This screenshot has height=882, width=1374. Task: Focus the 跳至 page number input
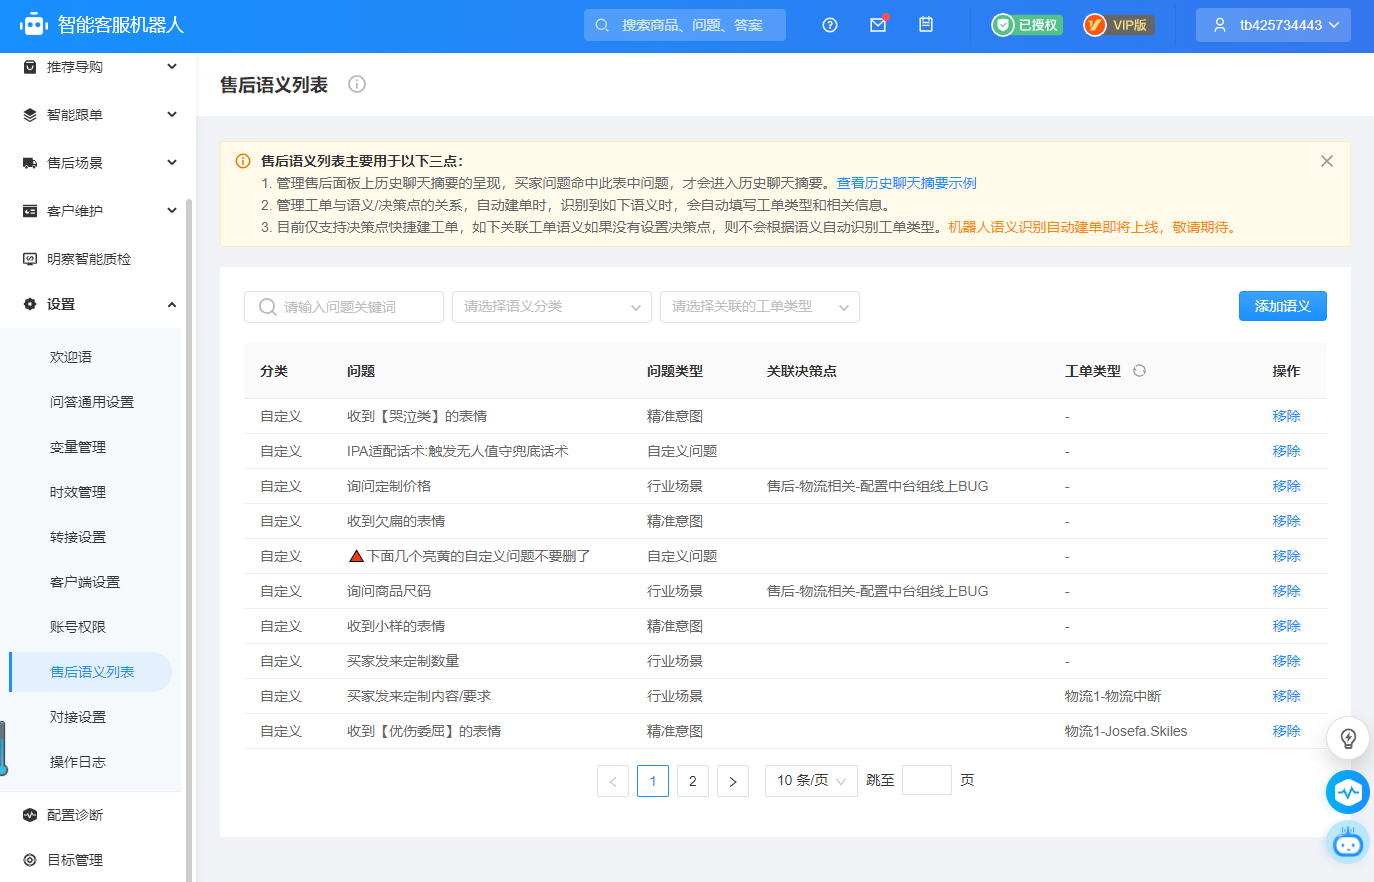[x=927, y=780]
